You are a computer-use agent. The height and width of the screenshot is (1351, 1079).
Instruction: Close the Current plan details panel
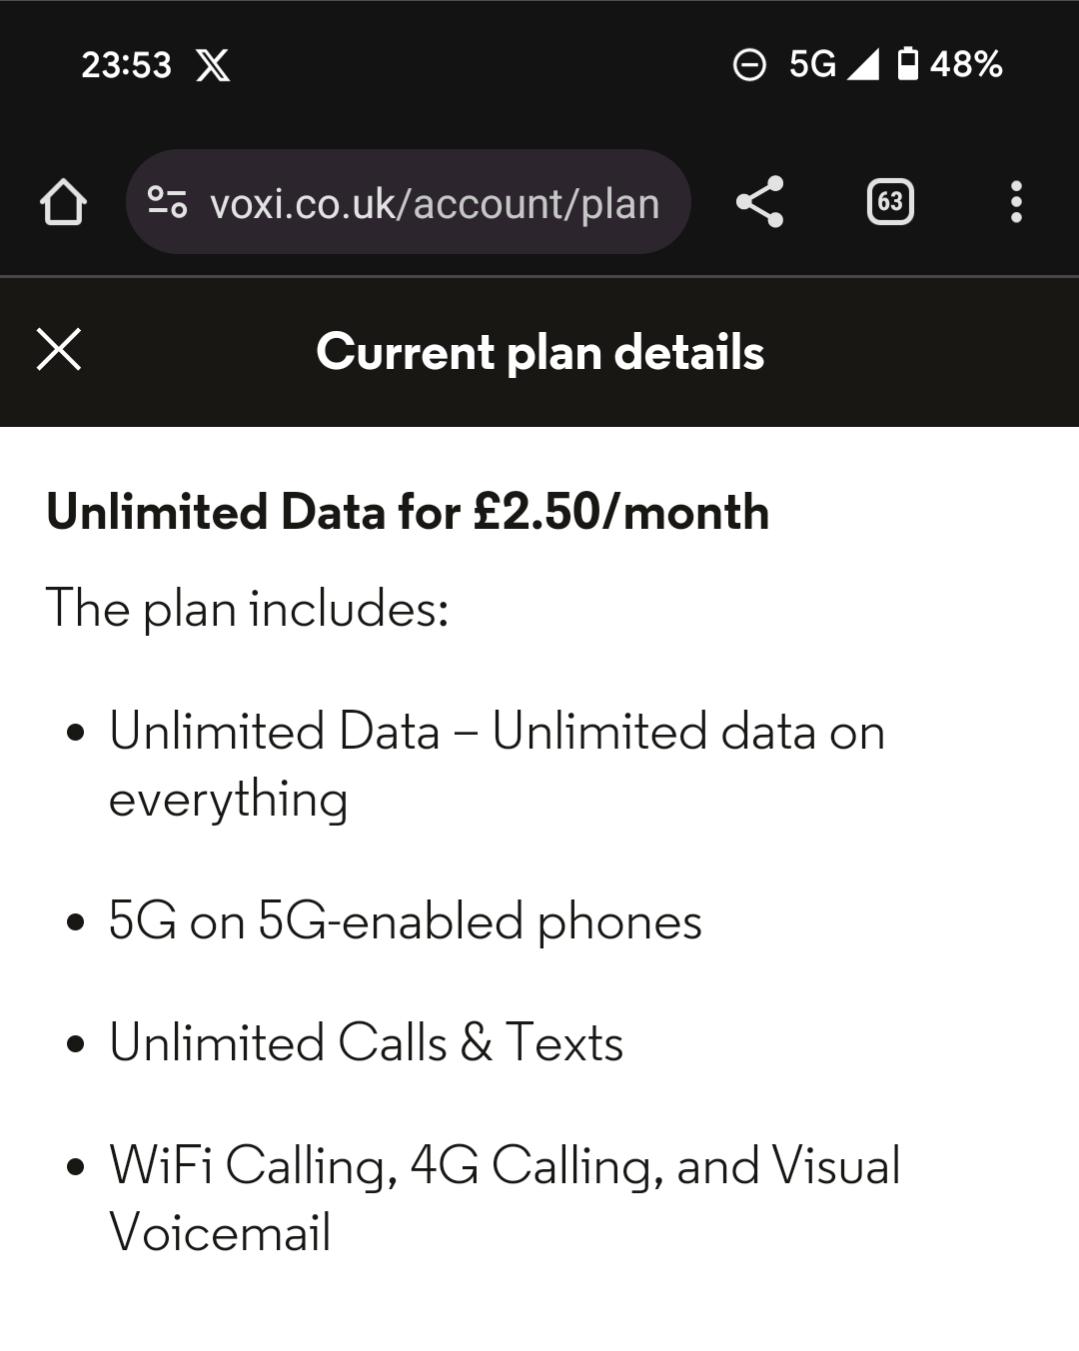coord(59,350)
